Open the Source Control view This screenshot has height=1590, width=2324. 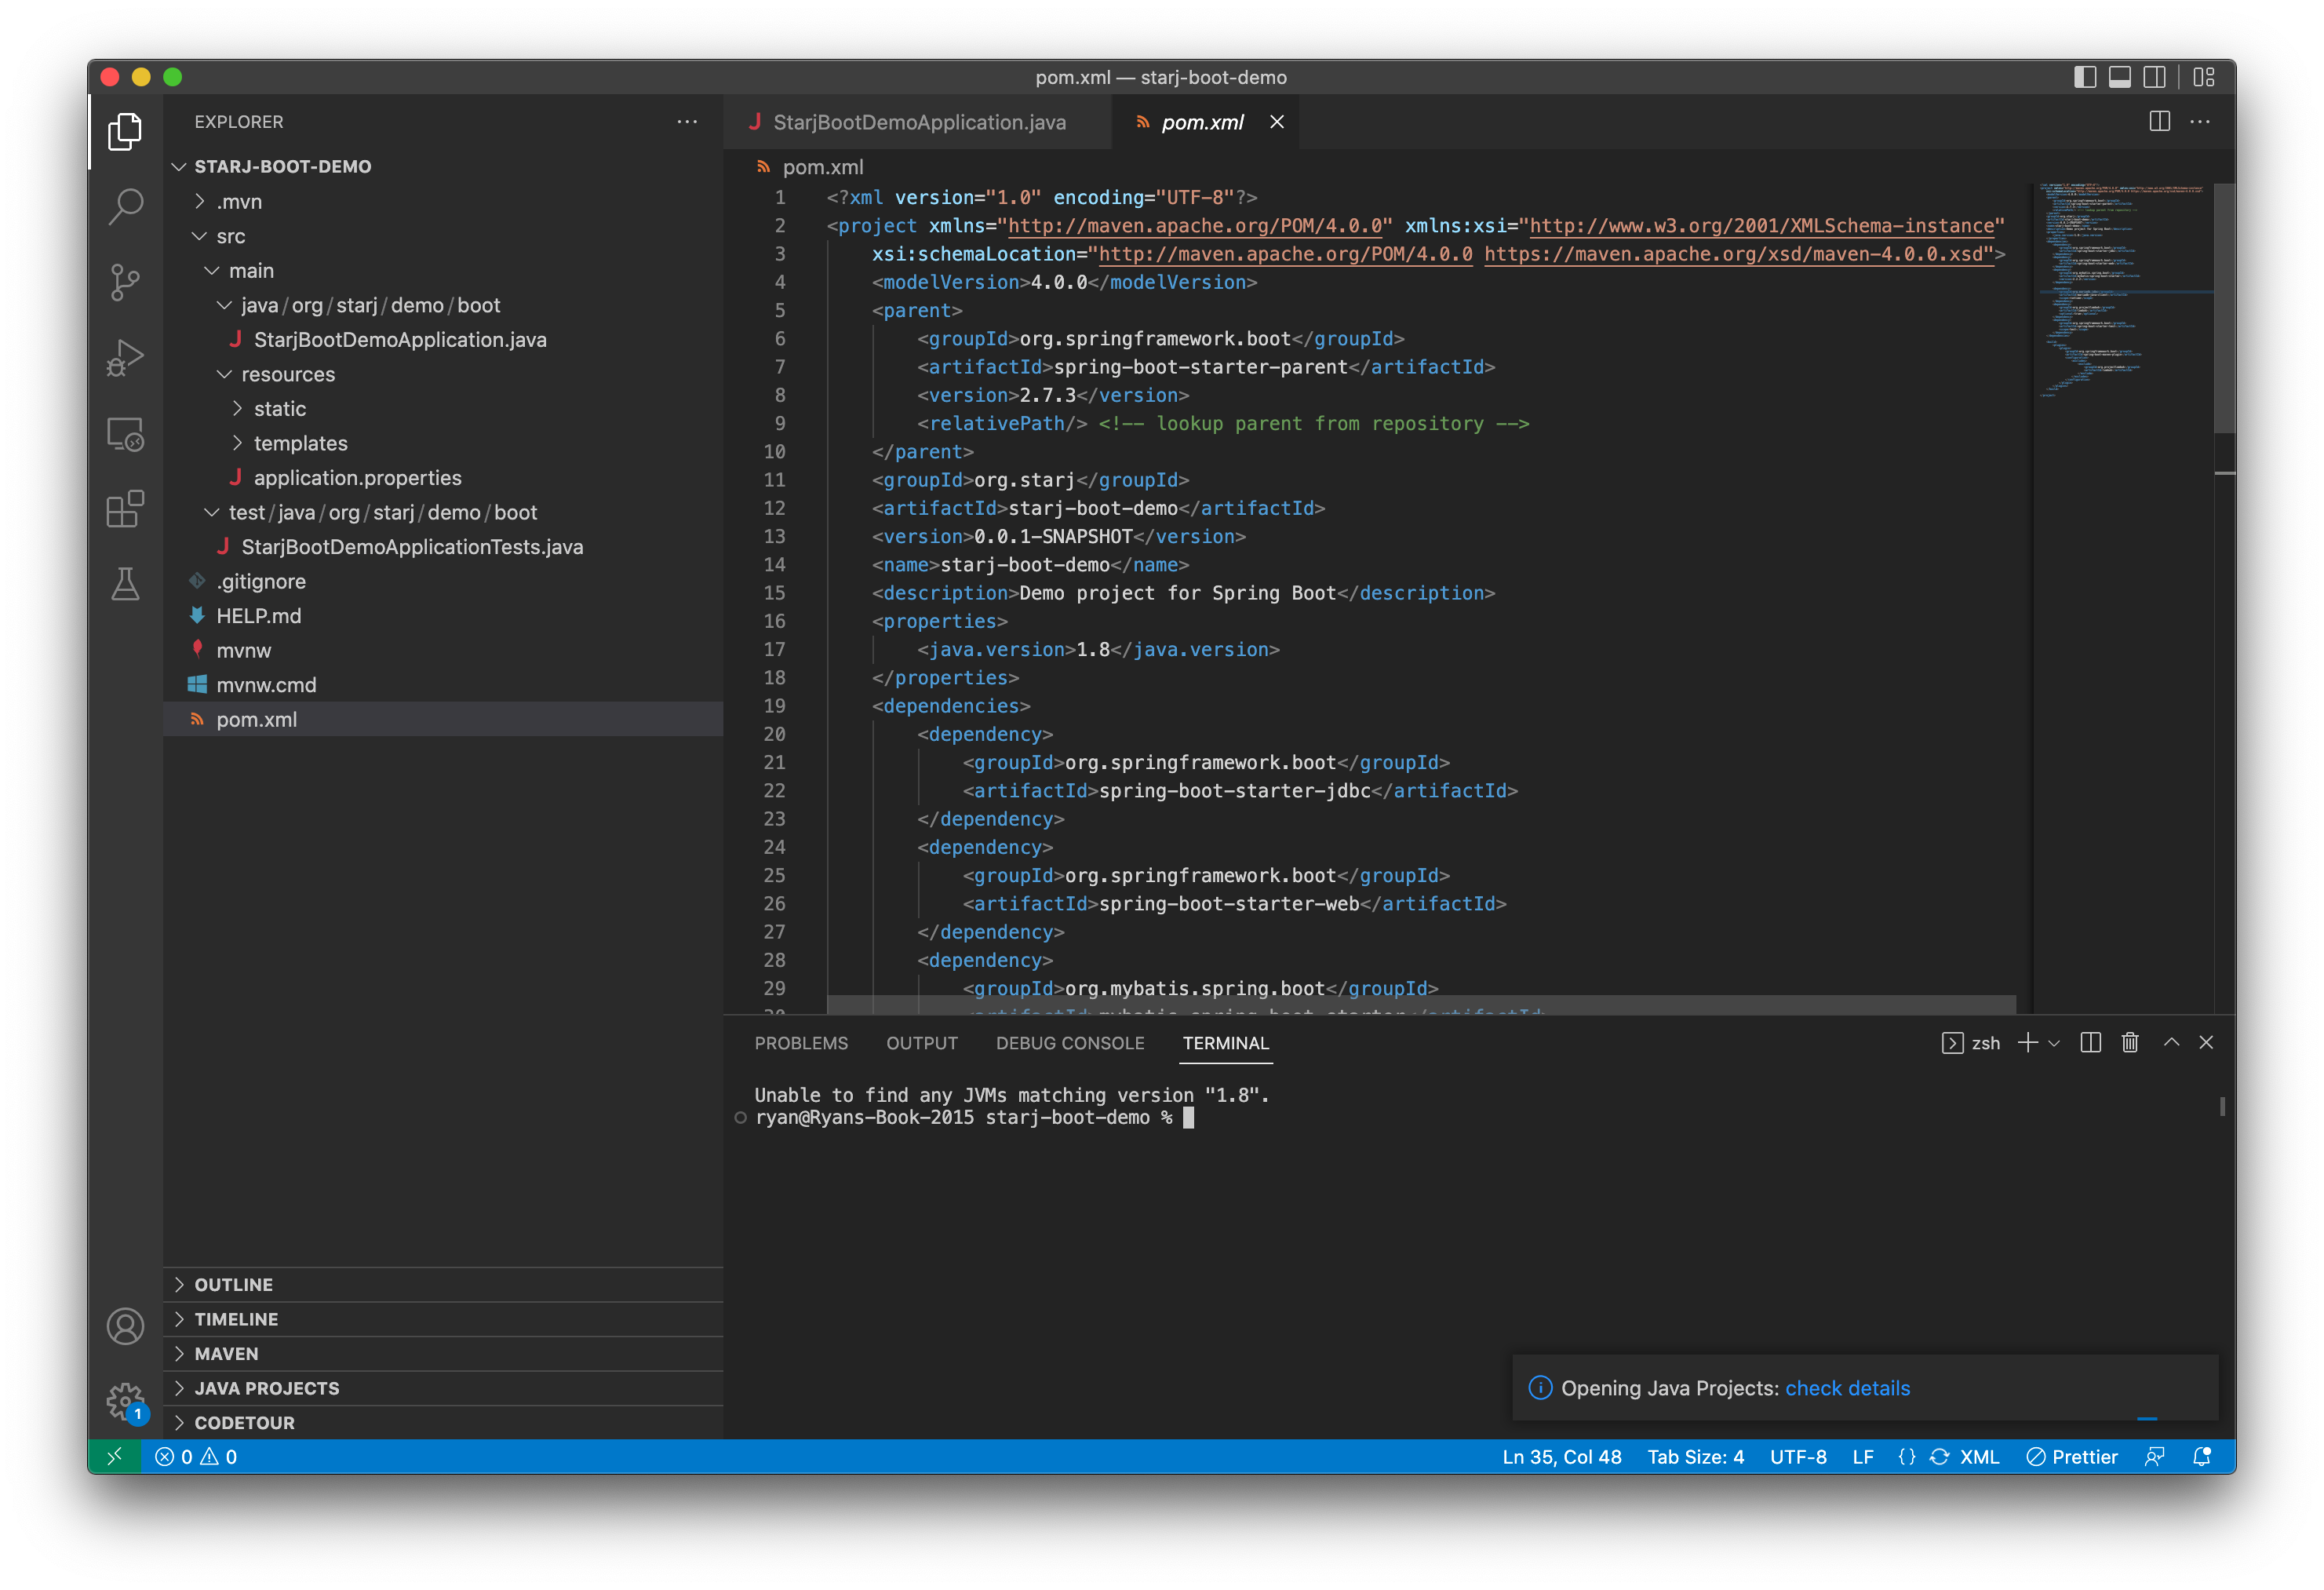[125, 282]
